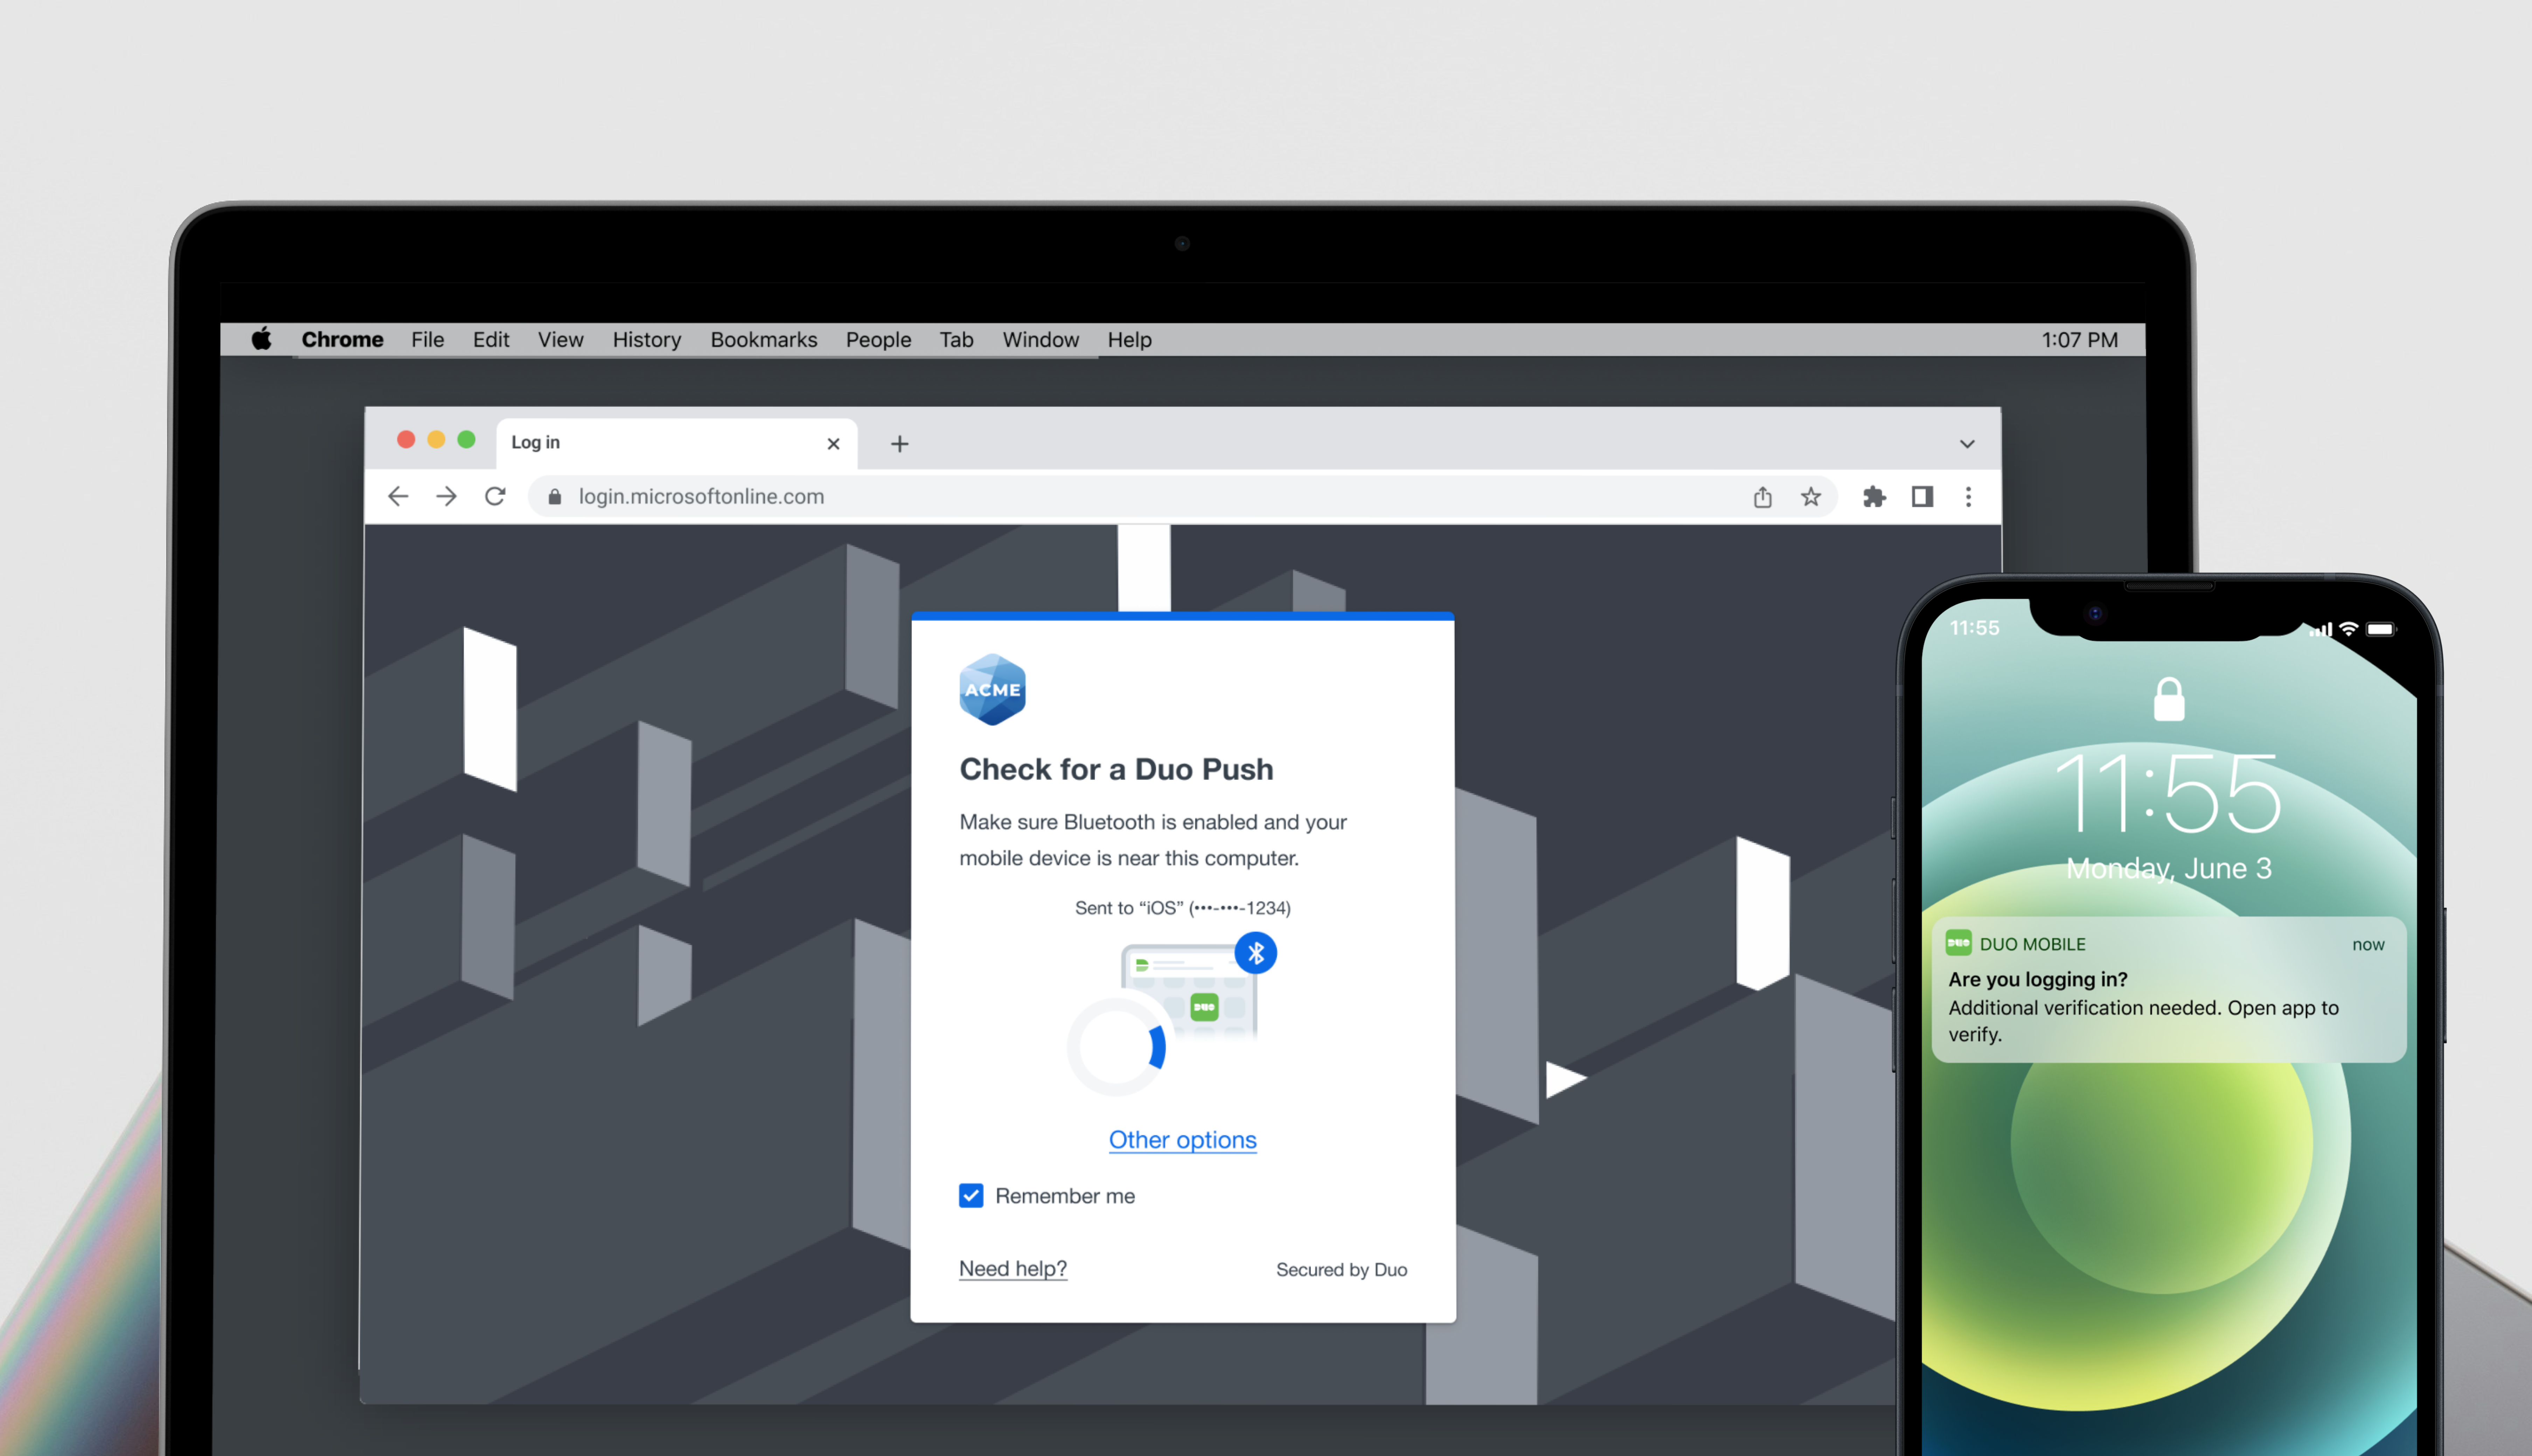Click the blue Bluetooth badge icon
The height and width of the screenshot is (1456, 2532).
(x=1255, y=953)
